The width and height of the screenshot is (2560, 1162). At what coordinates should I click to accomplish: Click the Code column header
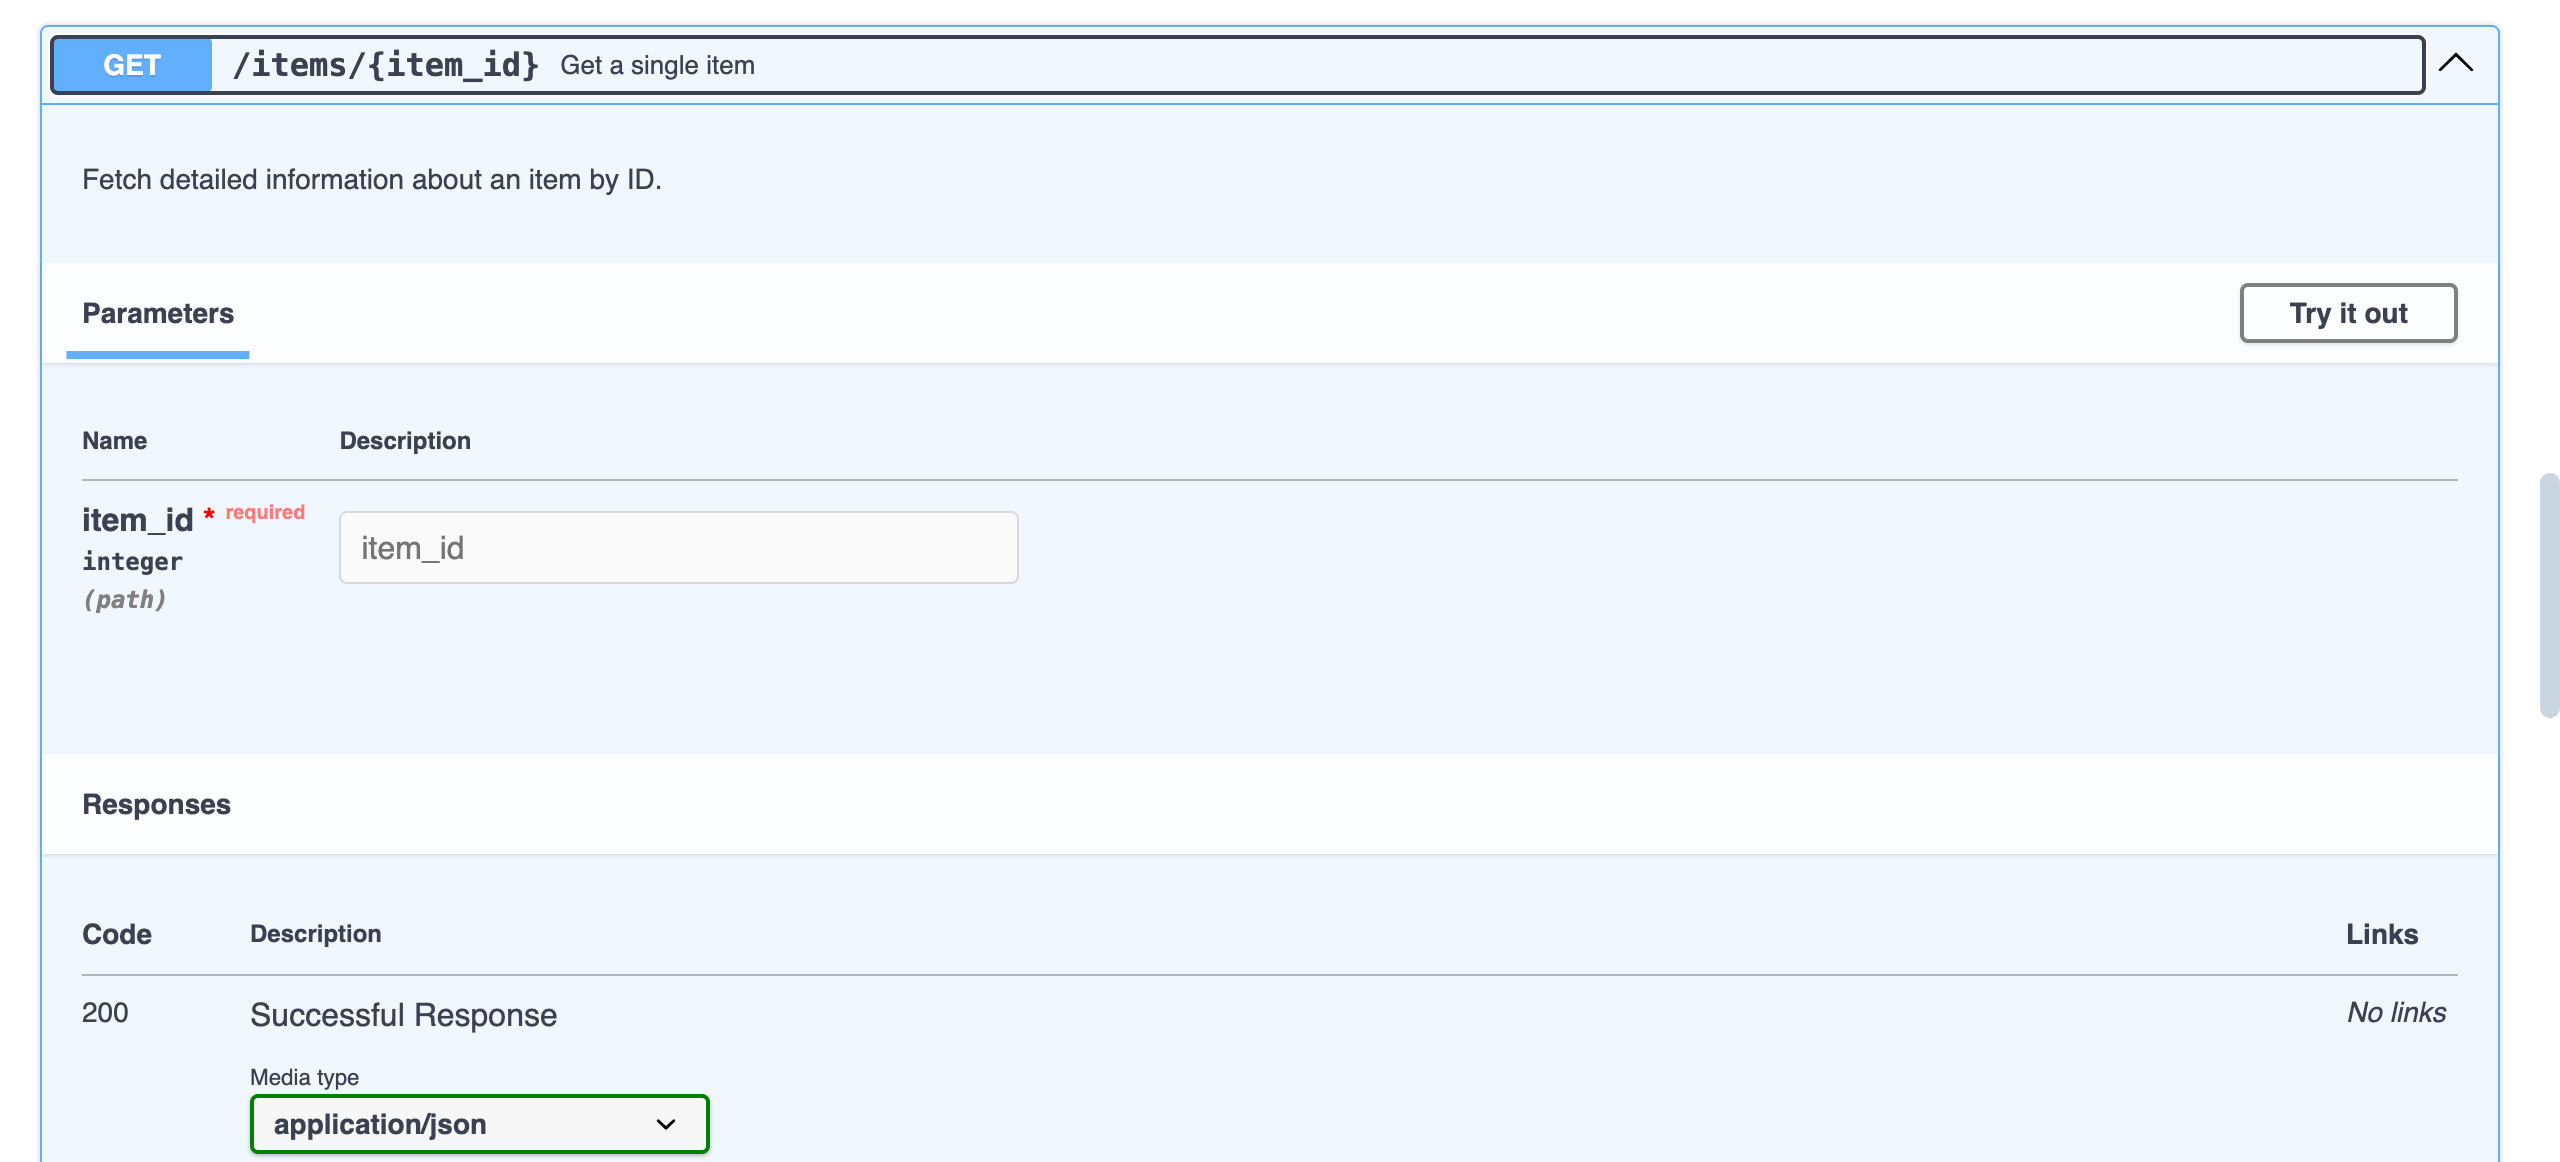(117, 934)
